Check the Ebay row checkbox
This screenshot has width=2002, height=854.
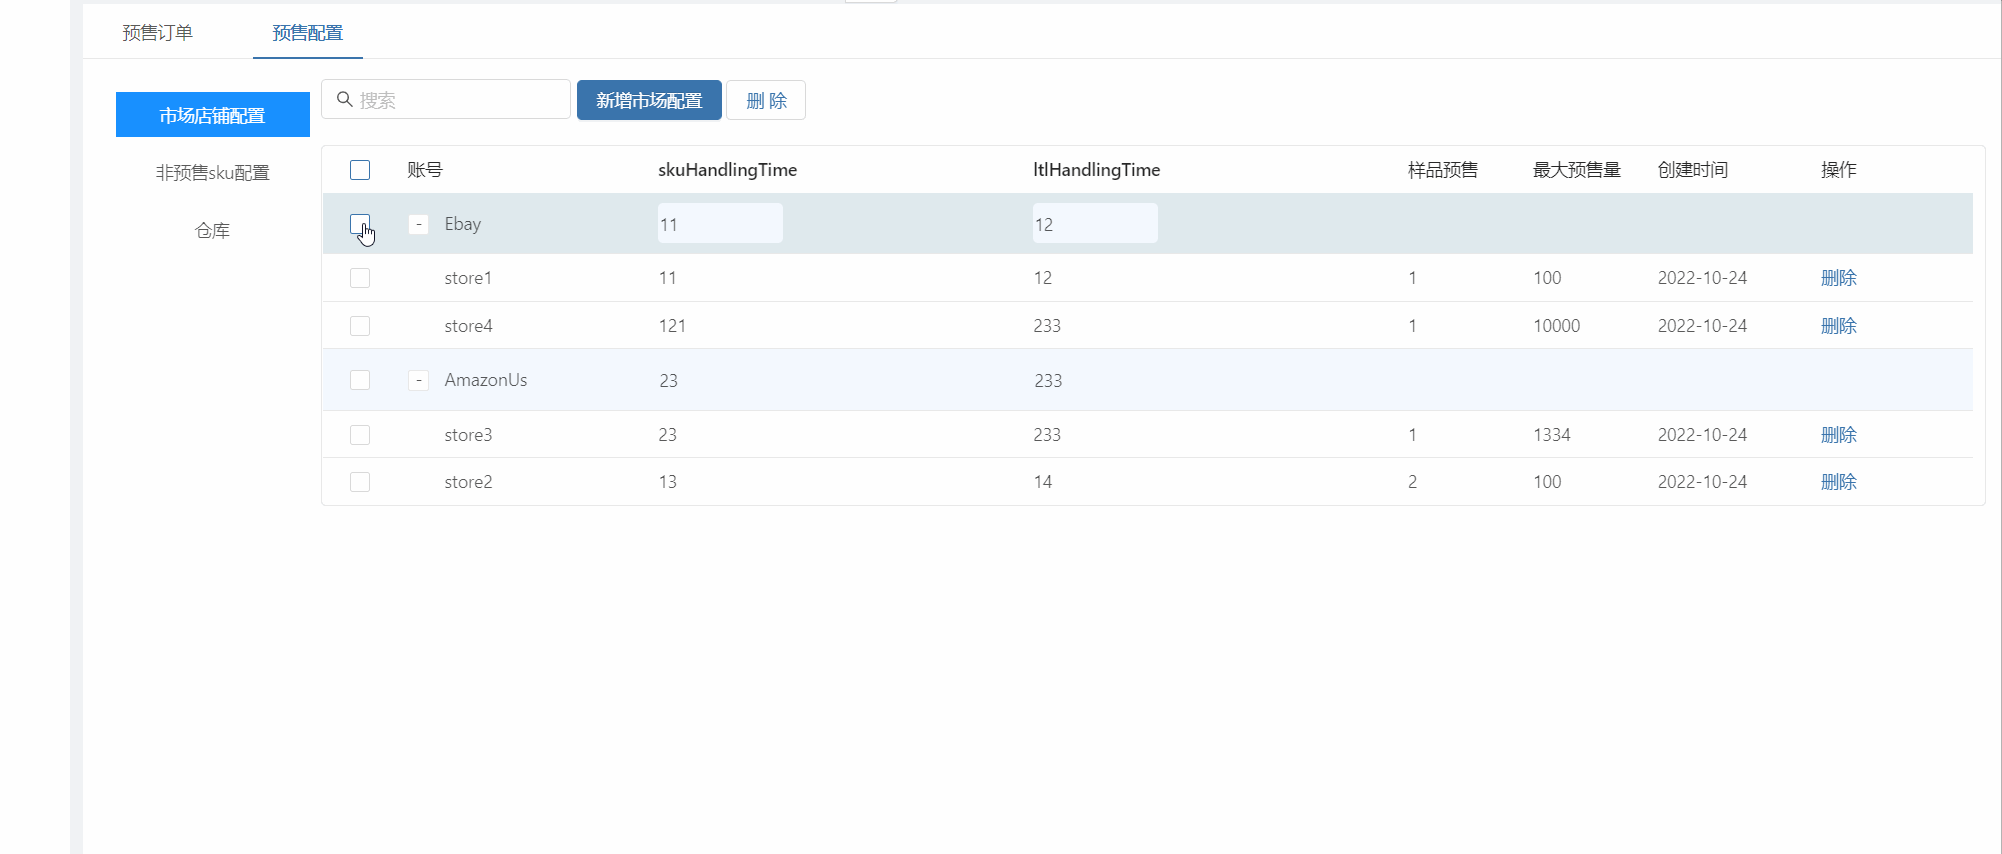[360, 224]
